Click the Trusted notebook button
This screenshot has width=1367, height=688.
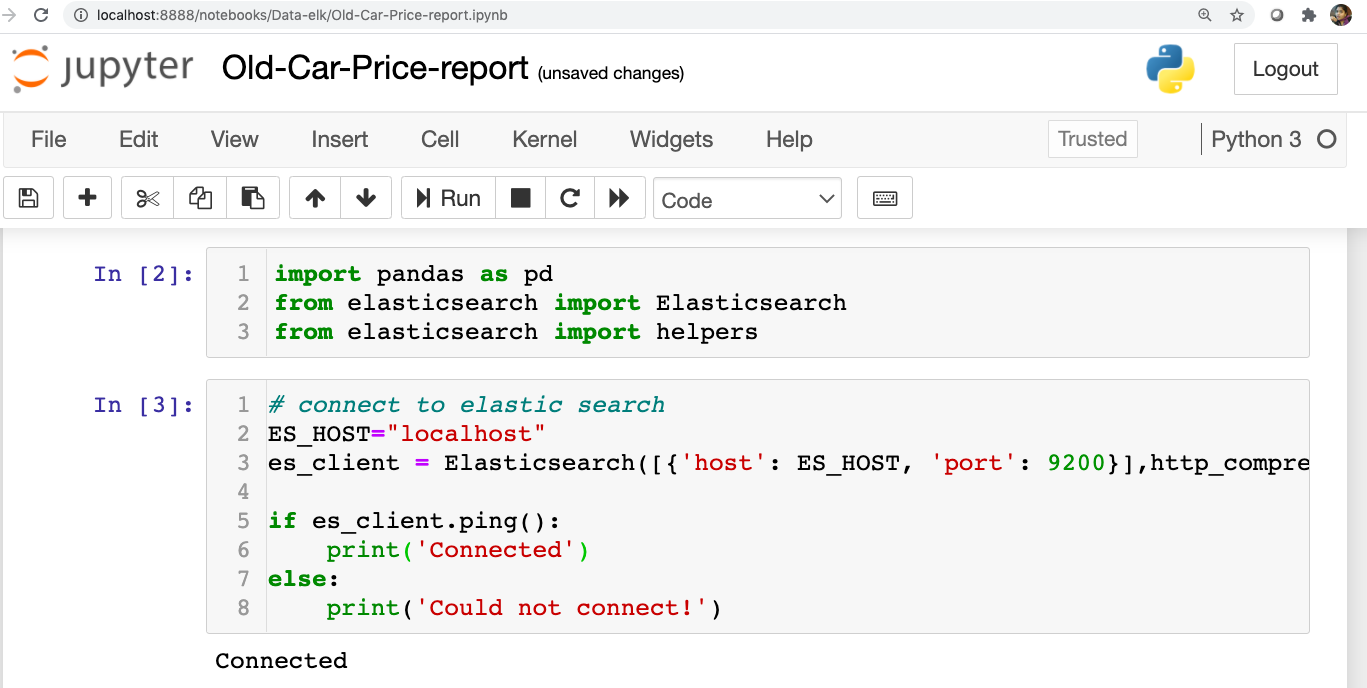pos(1093,139)
